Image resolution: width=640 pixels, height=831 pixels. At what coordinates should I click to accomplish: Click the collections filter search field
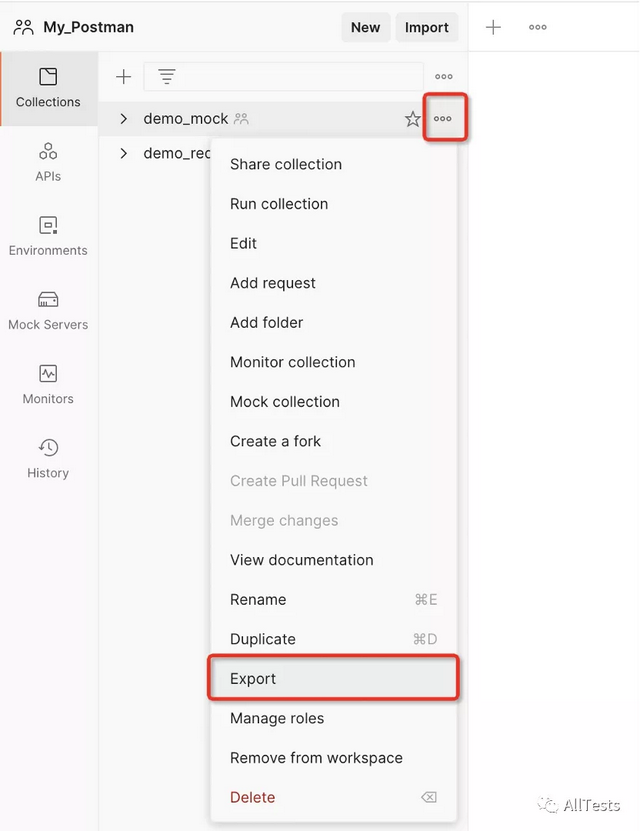pos(283,77)
